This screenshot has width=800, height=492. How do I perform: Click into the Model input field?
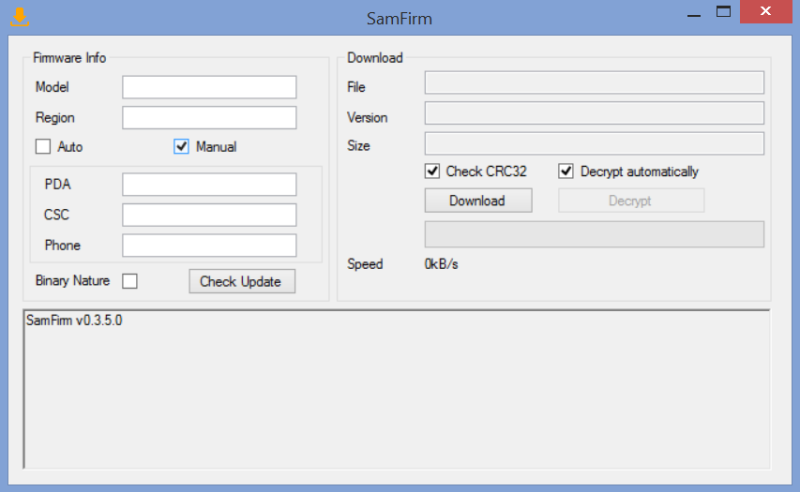[209, 87]
